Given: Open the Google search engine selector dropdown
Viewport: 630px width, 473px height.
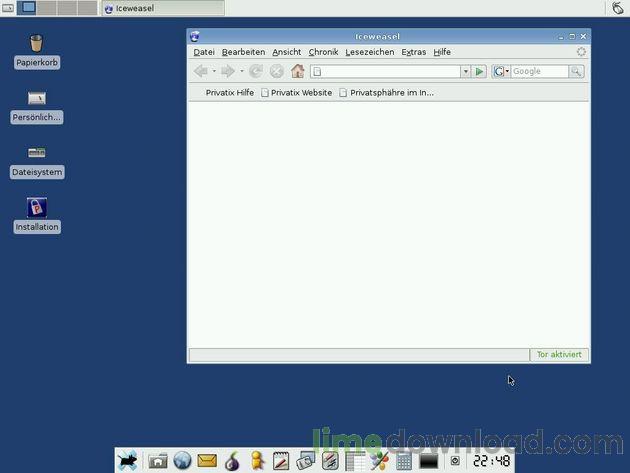Looking at the screenshot, I should click(501, 71).
